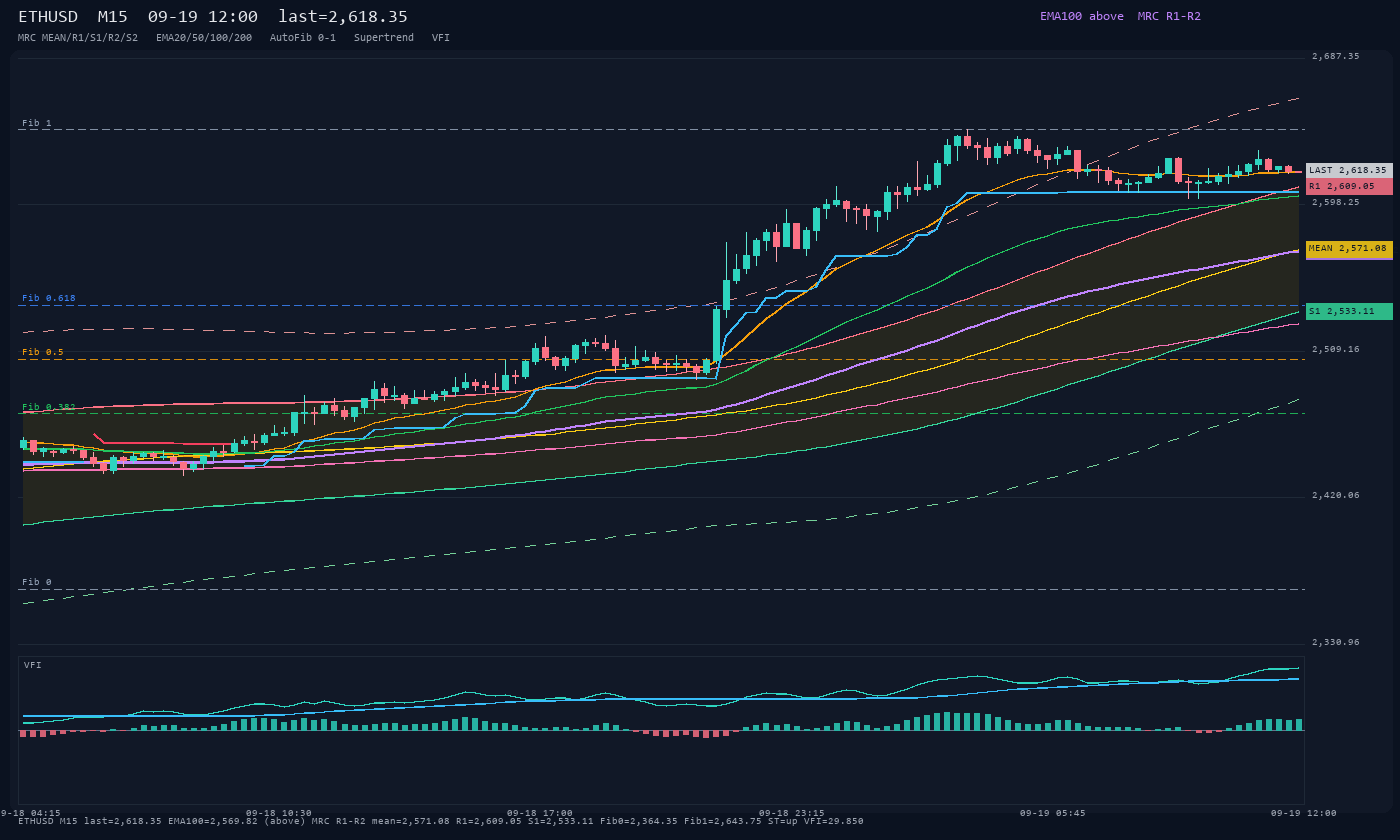Click the 09-19 05:45 time axis label
This screenshot has height=840, width=1400.
[x=1053, y=813]
